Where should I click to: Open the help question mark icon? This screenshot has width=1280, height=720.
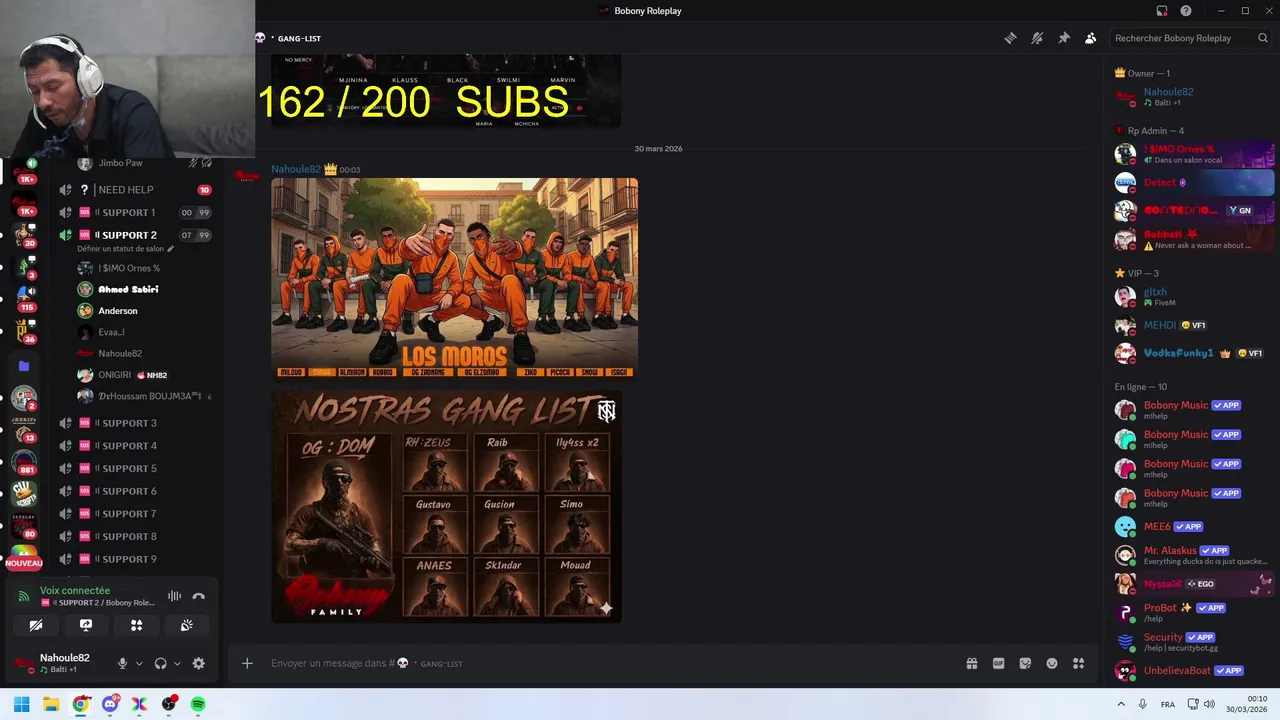pyautogui.click(x=1186, y=11)
